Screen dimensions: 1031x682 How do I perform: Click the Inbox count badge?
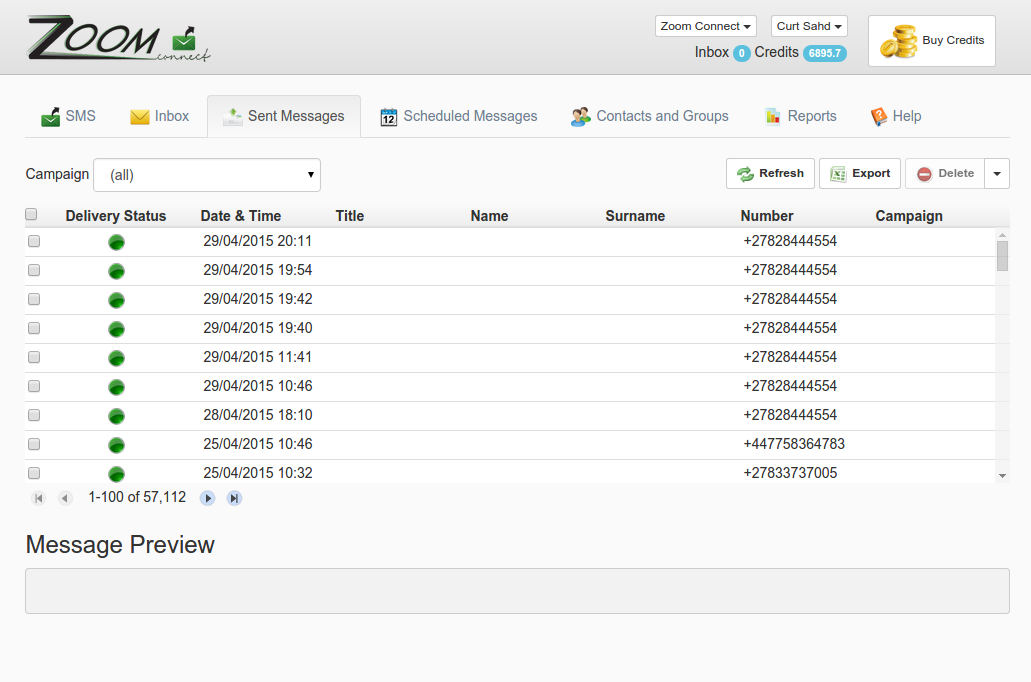pos(741,53)
